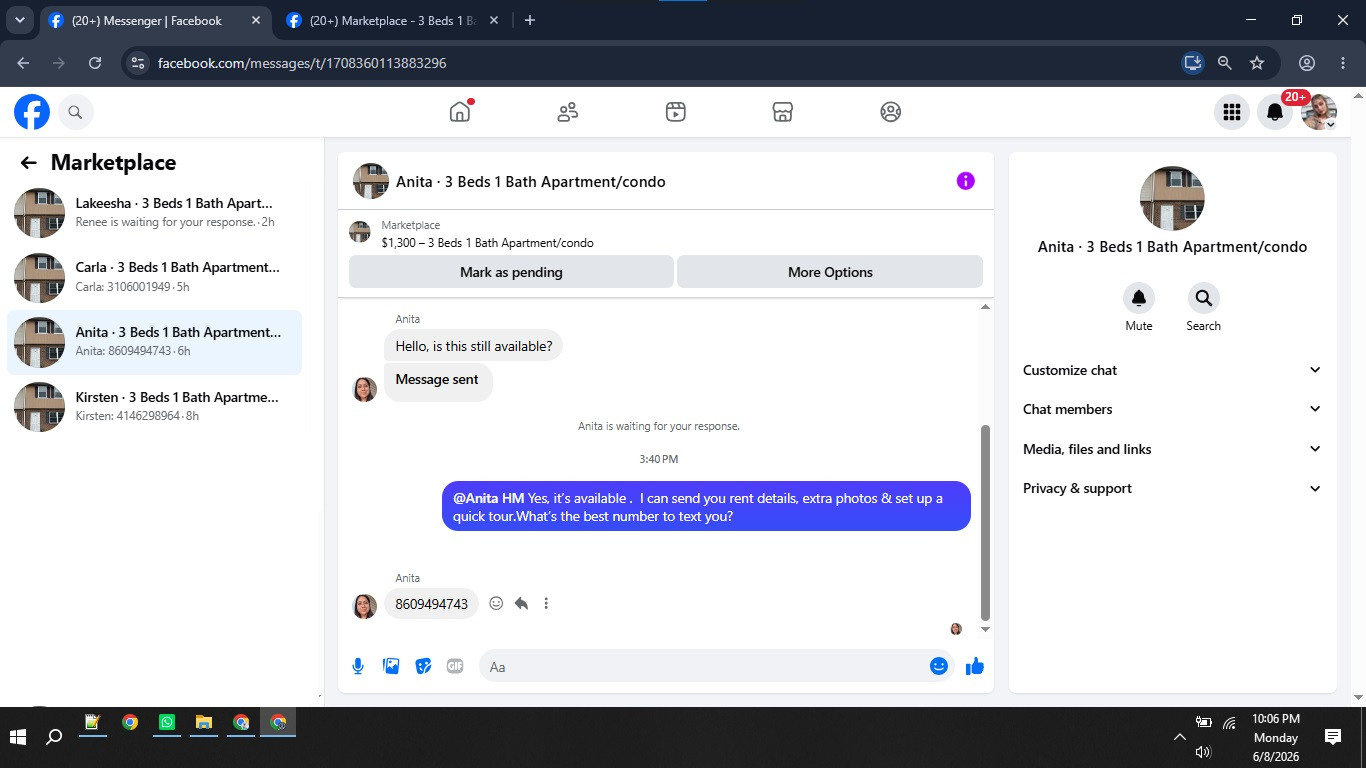
Task: Click Mark as pending button
Action: tap(511, 272)
